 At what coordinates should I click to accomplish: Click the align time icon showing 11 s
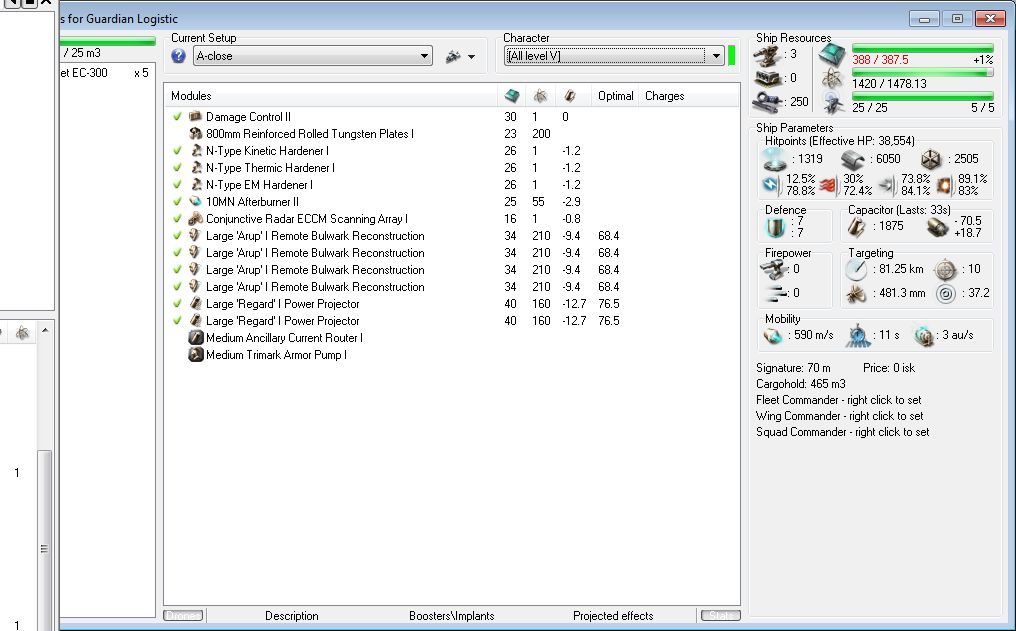858,336
